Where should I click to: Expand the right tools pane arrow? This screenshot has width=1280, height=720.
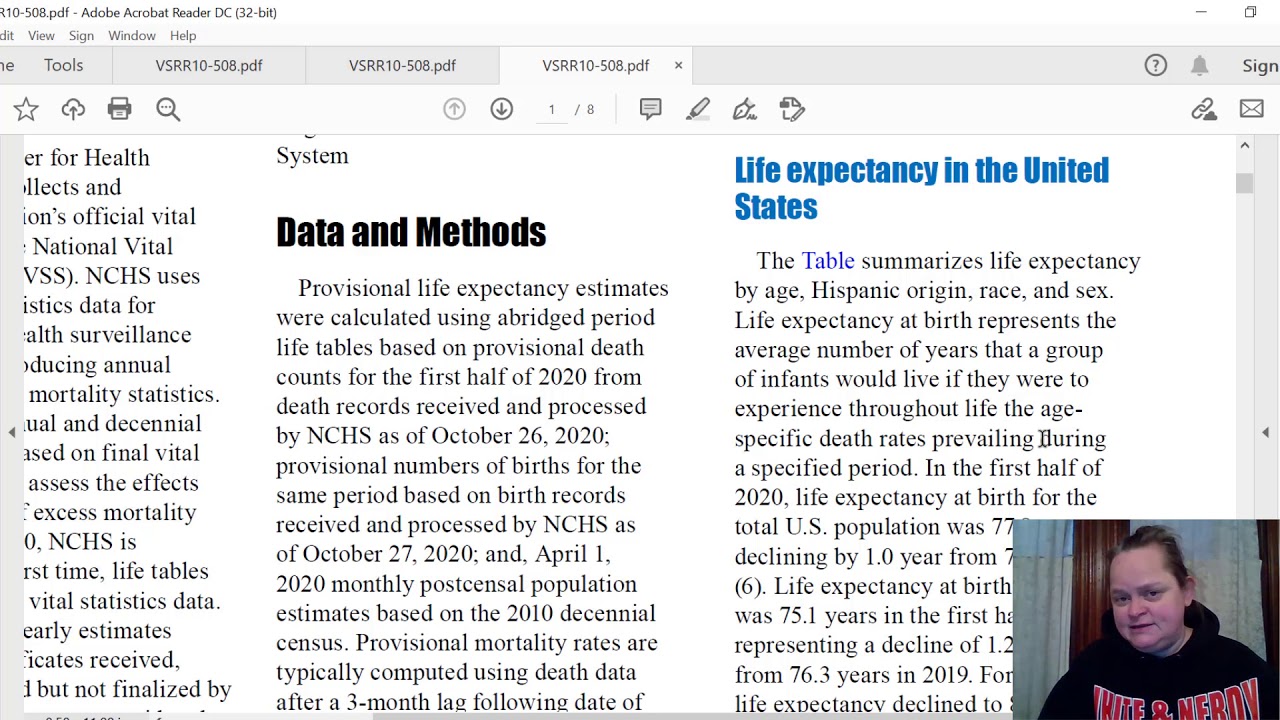point(1265,432)
